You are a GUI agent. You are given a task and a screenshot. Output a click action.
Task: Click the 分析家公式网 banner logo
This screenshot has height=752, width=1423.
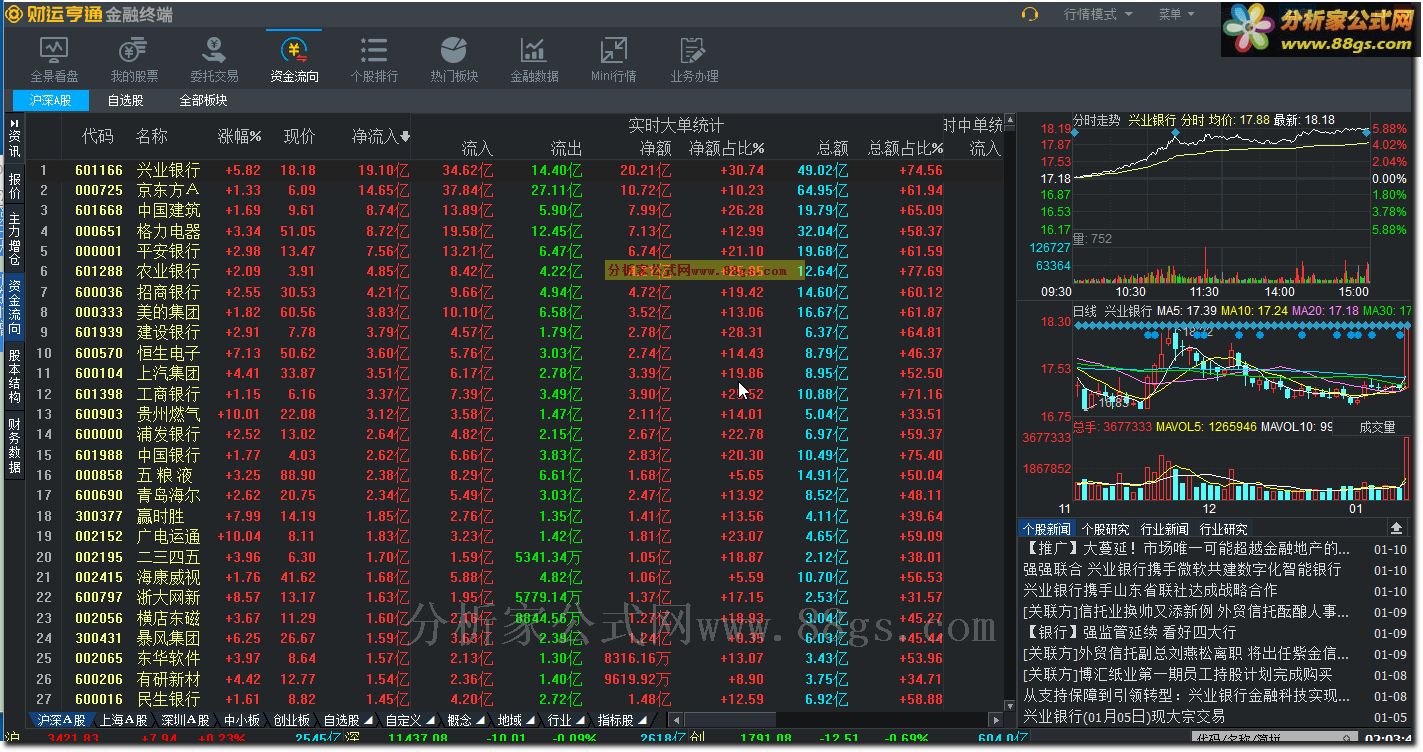1320,28
